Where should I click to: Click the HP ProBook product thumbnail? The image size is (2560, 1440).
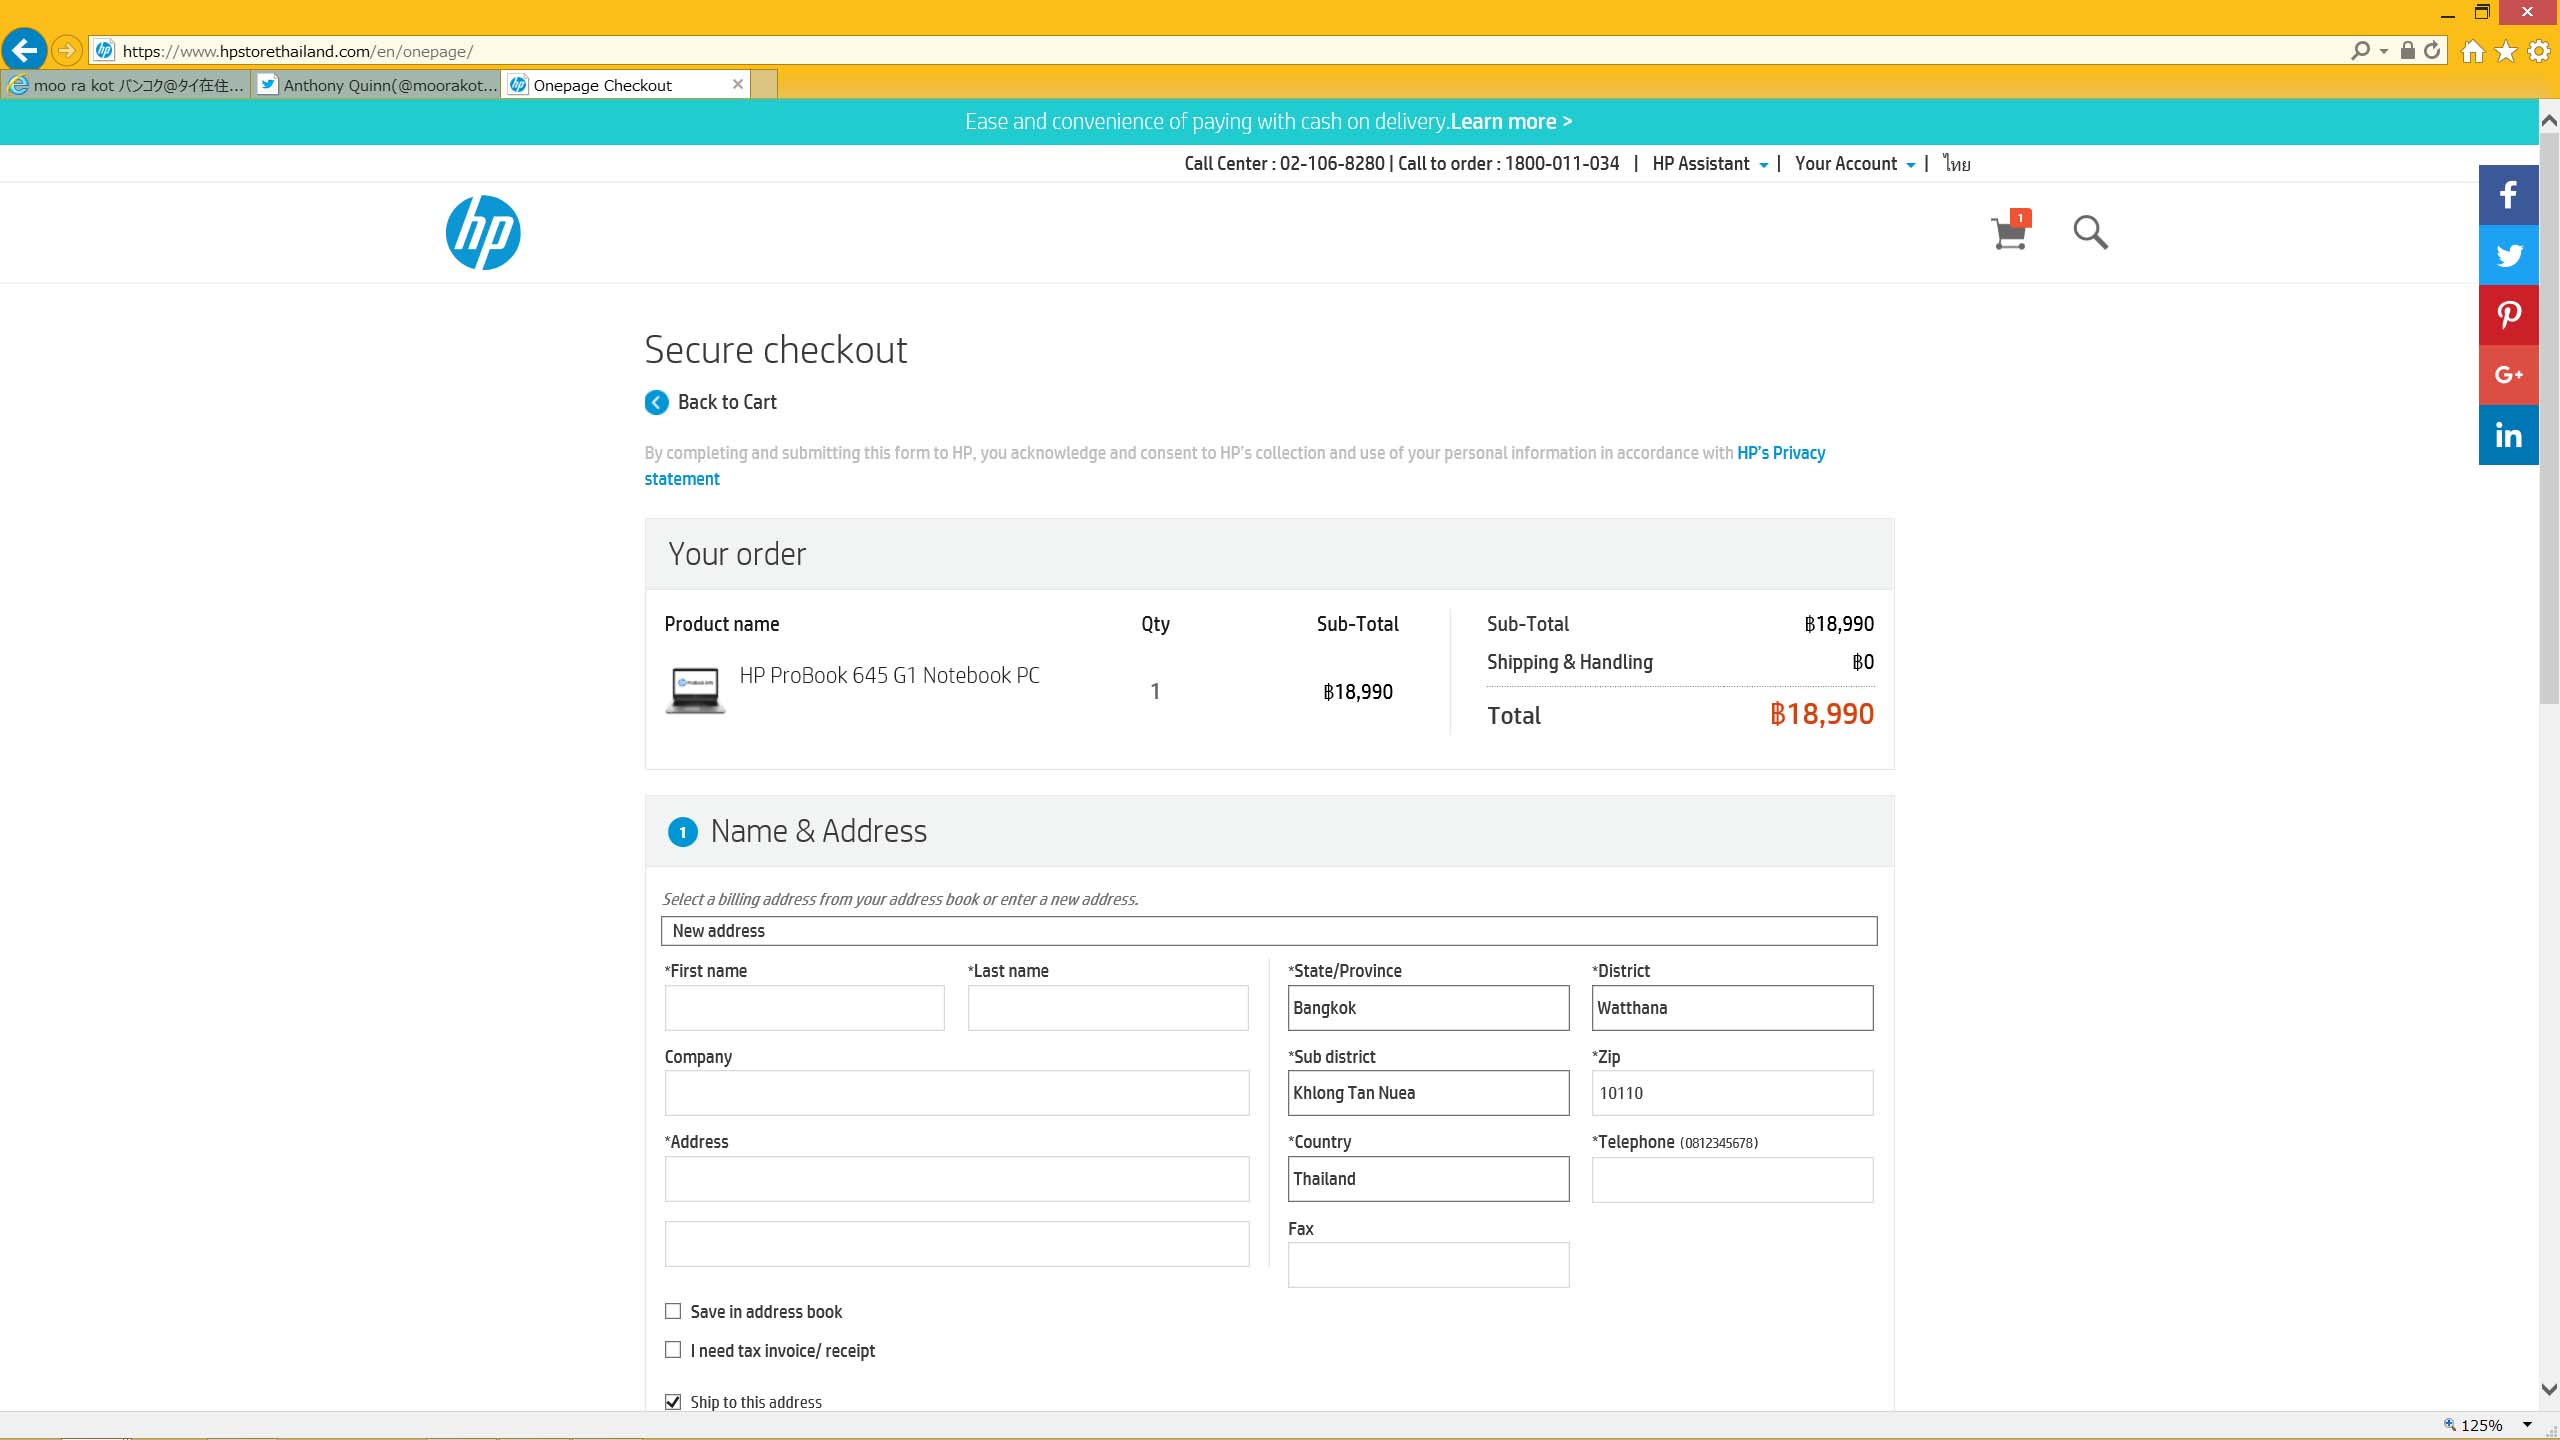(x=695, y=690)
